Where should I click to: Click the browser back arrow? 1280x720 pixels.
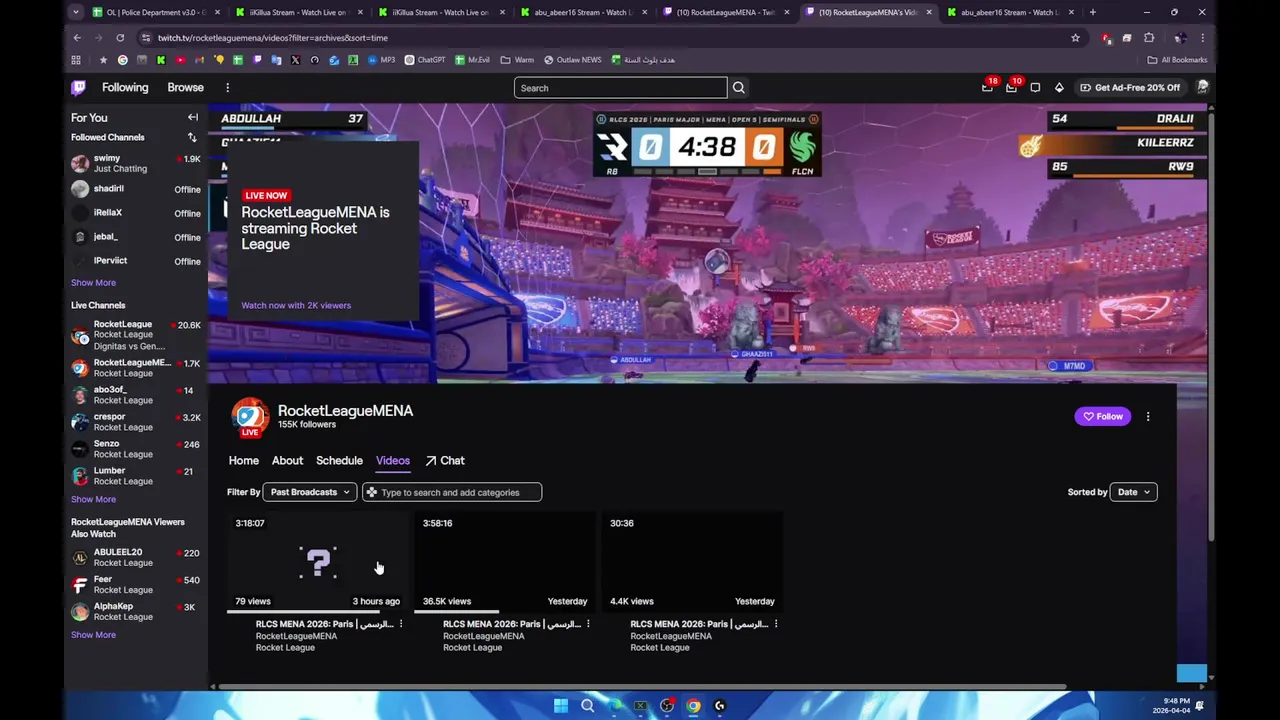(x=77, y=38)
